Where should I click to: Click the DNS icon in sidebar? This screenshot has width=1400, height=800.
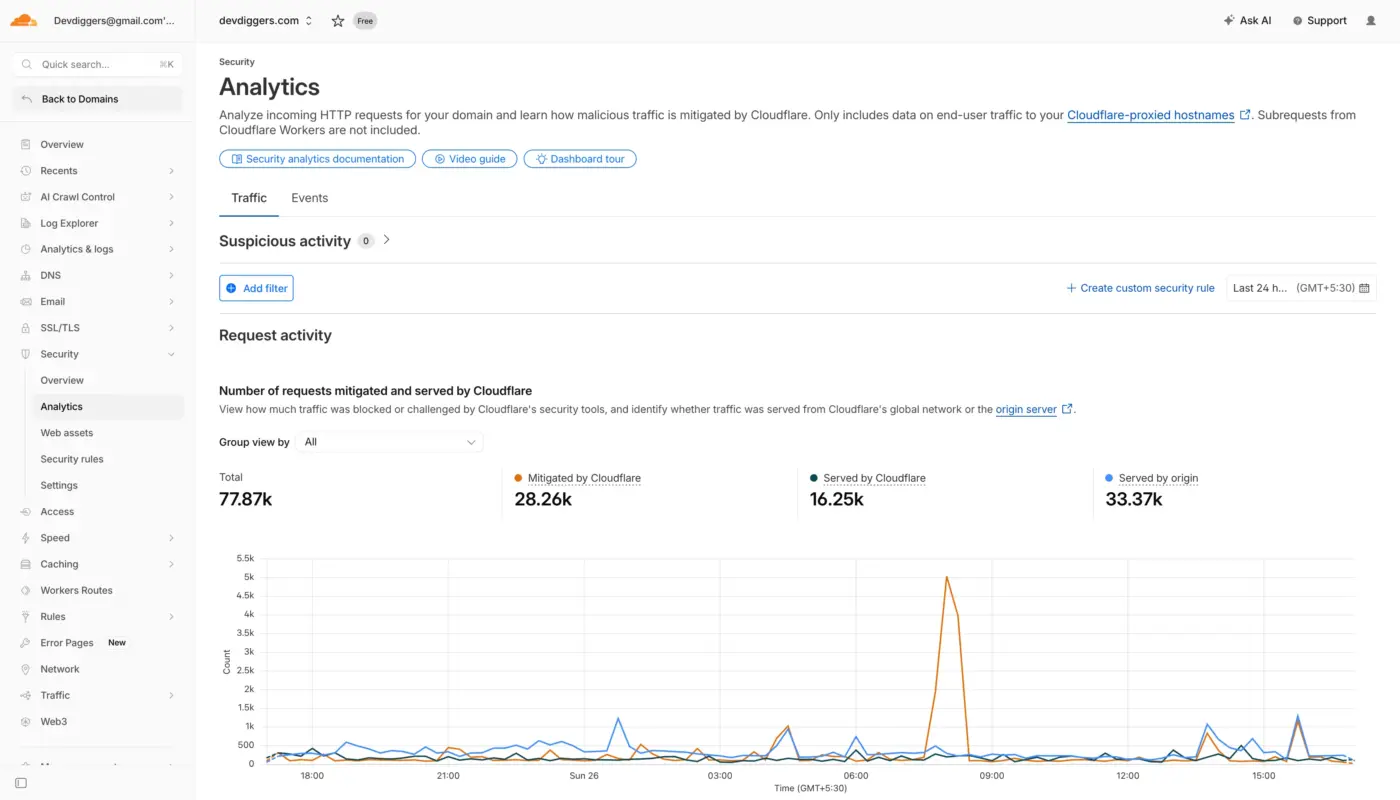pyautogui.click(x=26, y=276)
